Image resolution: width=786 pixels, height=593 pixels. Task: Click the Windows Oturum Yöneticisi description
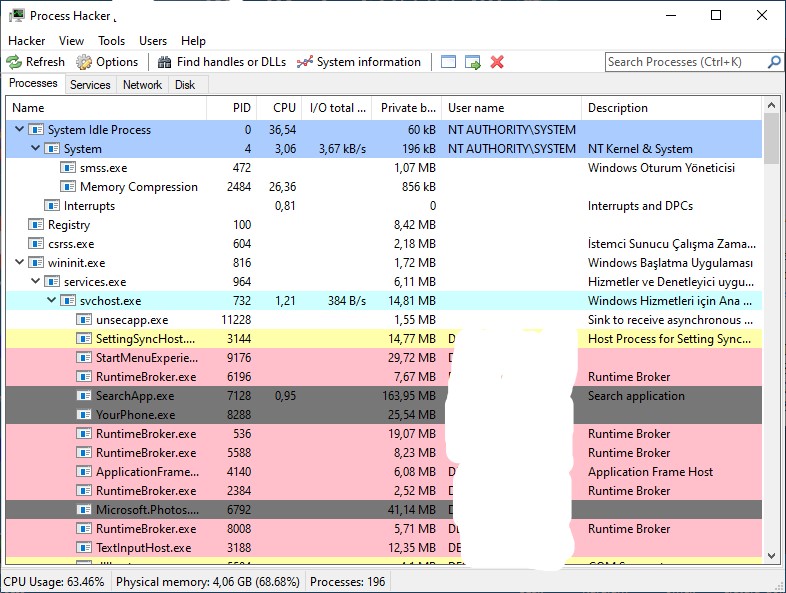tap(661, 167)
